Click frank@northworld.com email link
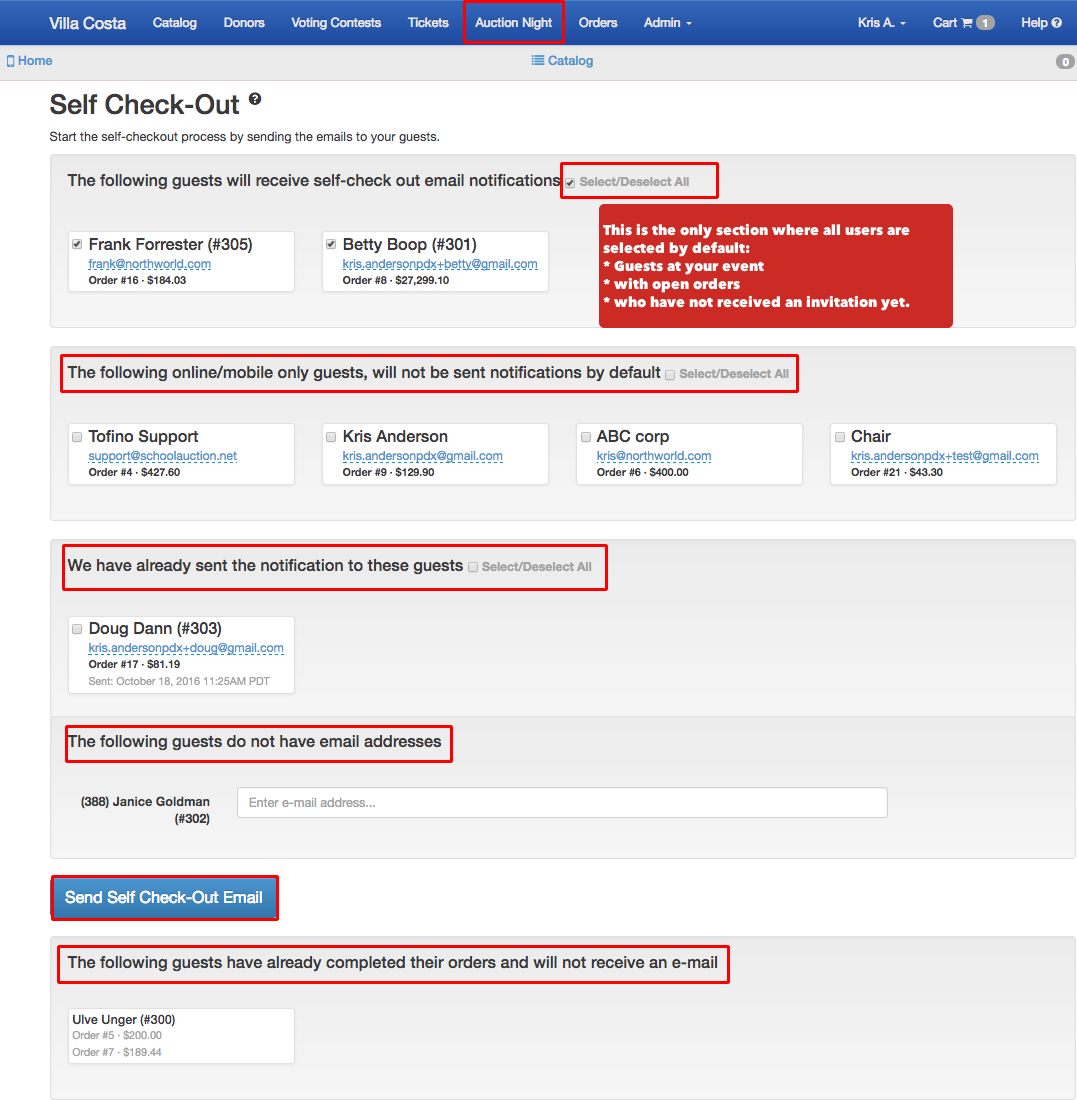This screenshot has width=1077, height=1100. 149,264
